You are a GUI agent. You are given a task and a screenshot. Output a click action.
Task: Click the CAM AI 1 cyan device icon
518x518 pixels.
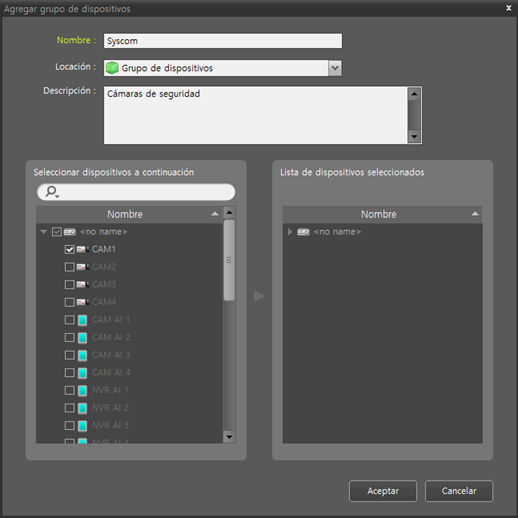(82, 320)
